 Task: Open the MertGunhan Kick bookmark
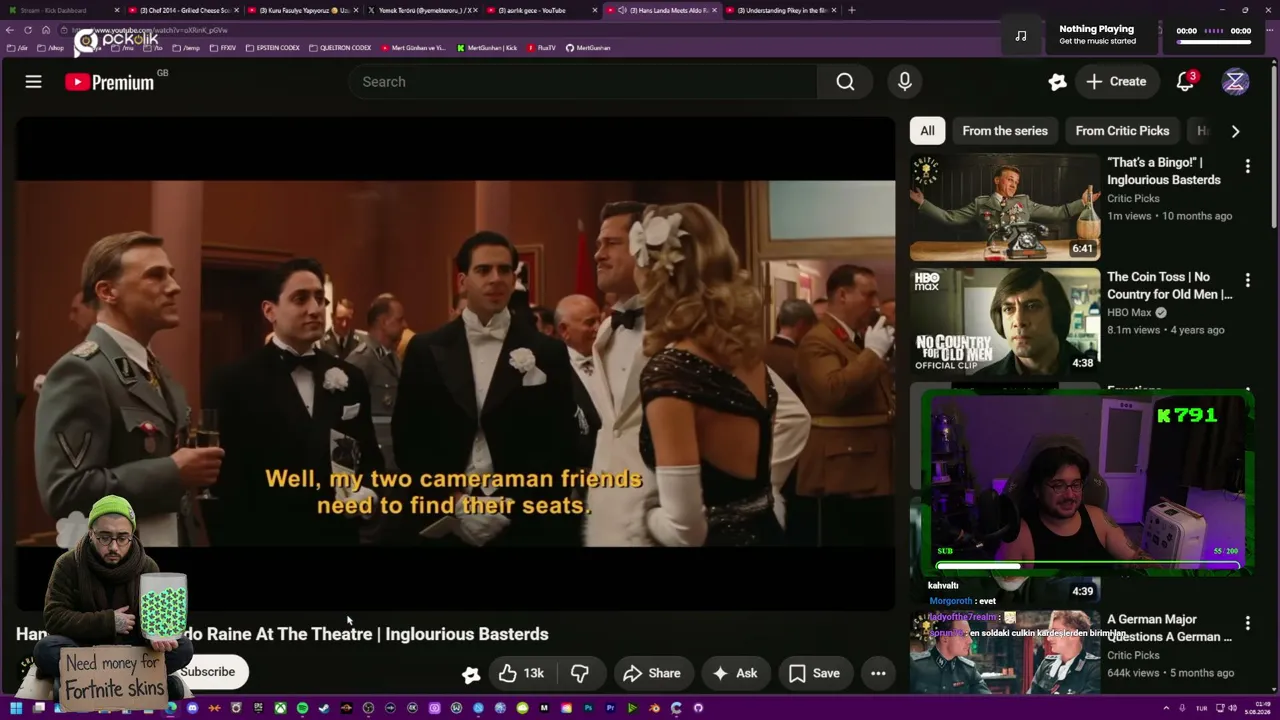click(x=487, y=48)
